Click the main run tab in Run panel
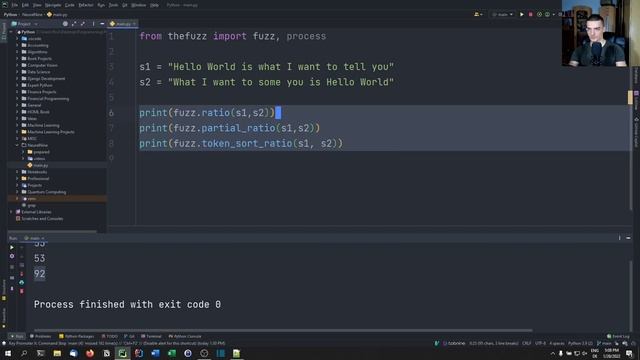This screenshot has height=360, width=640. [34, 238]
